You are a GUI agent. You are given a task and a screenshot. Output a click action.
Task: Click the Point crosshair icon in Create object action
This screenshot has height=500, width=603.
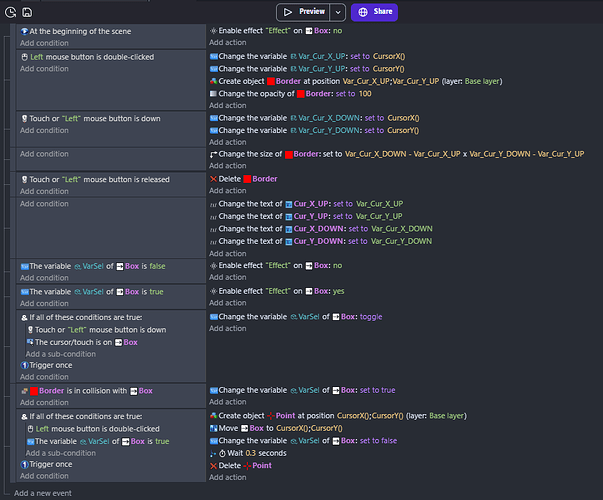pos(271,416)
